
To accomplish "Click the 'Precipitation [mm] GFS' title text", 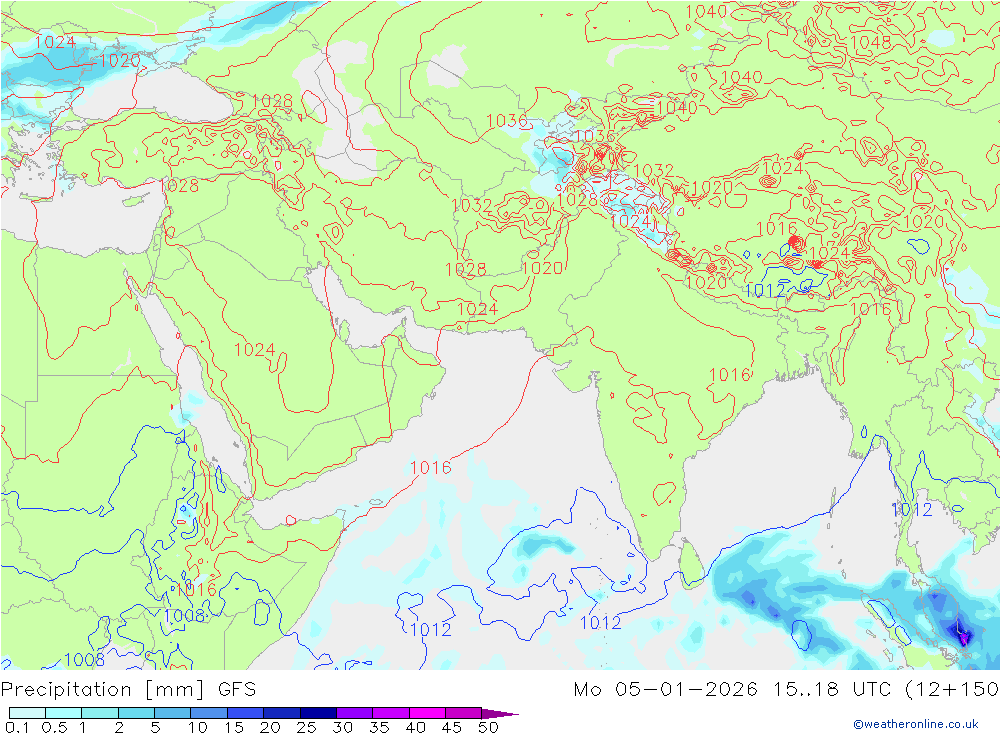I will [128, 690].
